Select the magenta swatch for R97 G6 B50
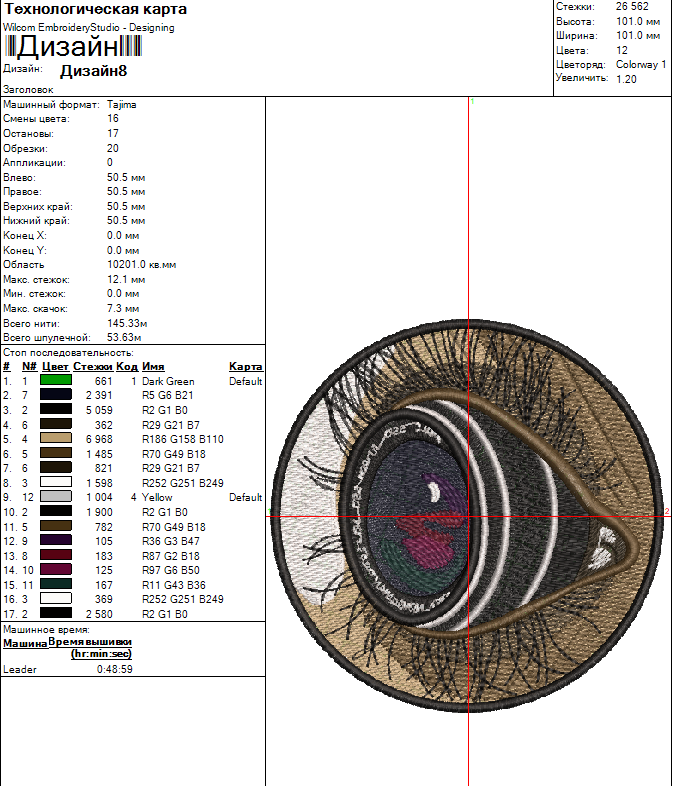The width and height of the screenshot is (674, 786). [x=56, y=569]
